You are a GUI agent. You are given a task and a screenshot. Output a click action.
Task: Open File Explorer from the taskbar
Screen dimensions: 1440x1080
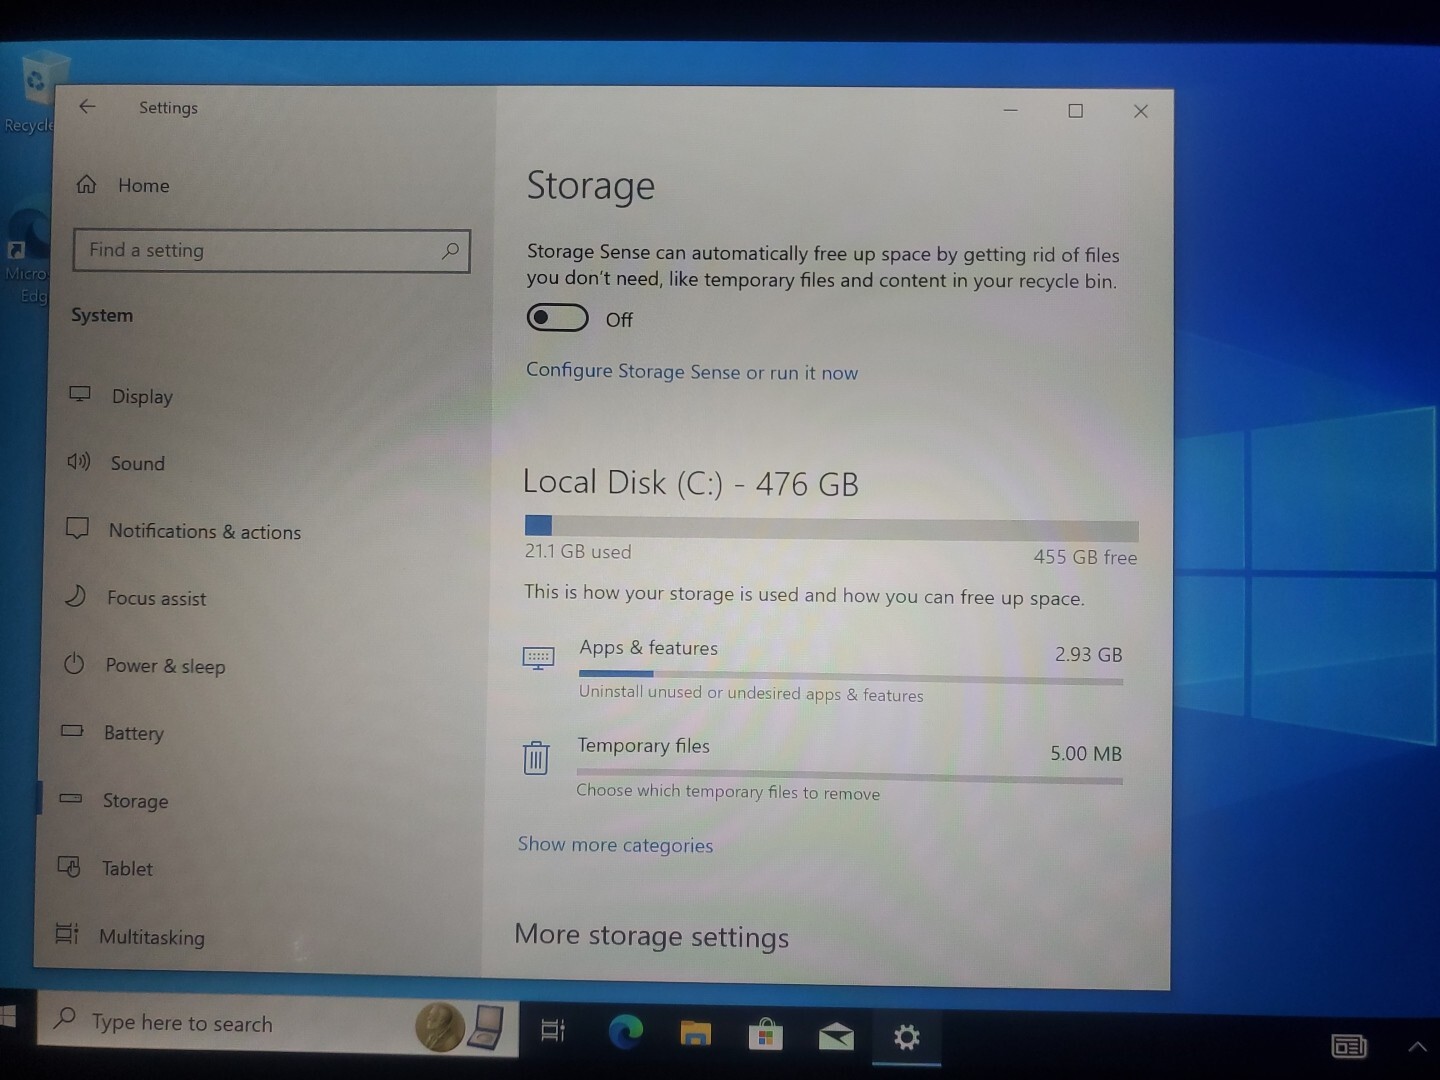[695, 1033]
